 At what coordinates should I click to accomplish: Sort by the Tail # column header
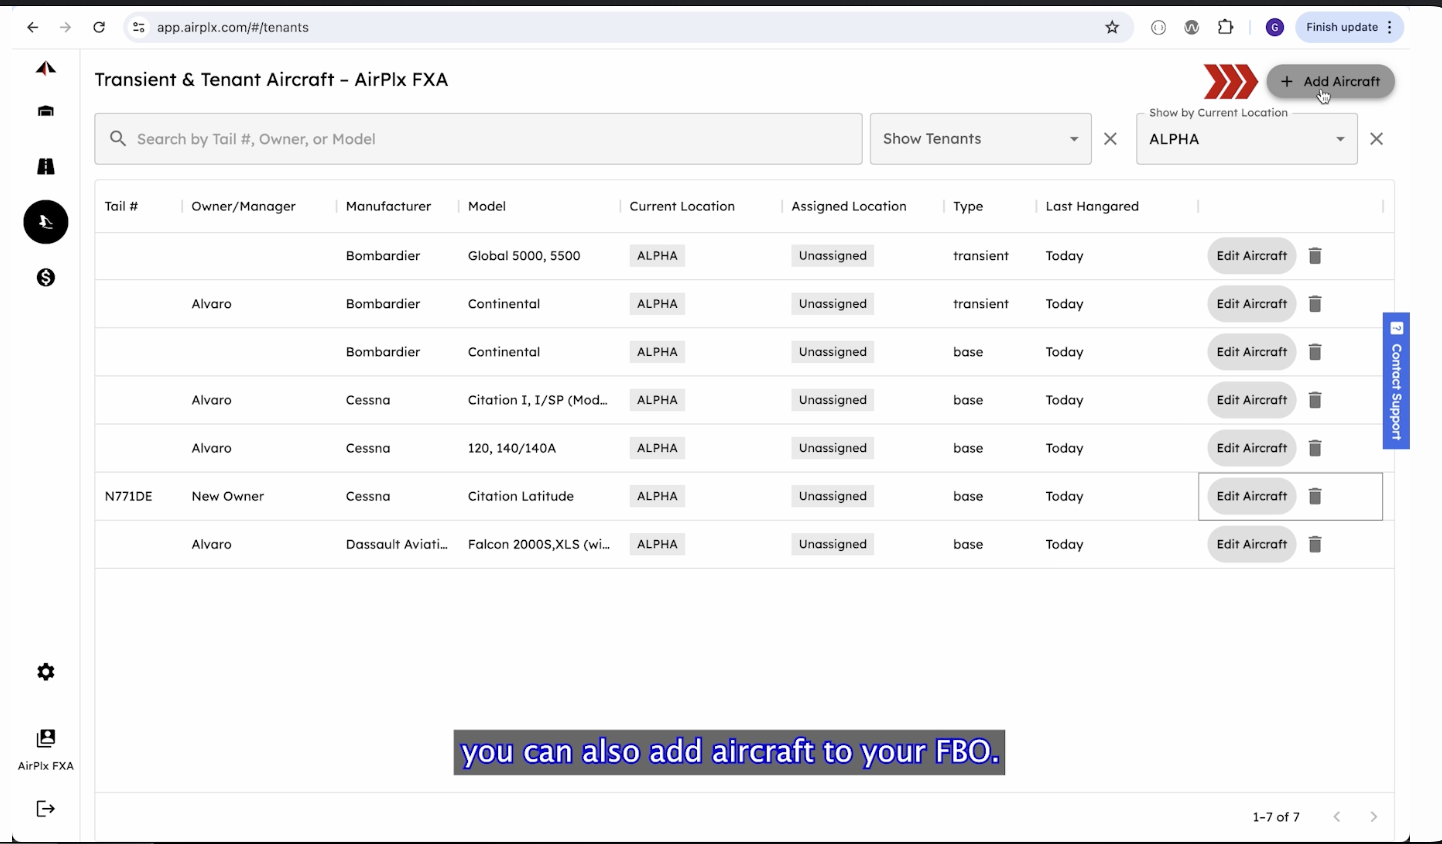[122, 206]
